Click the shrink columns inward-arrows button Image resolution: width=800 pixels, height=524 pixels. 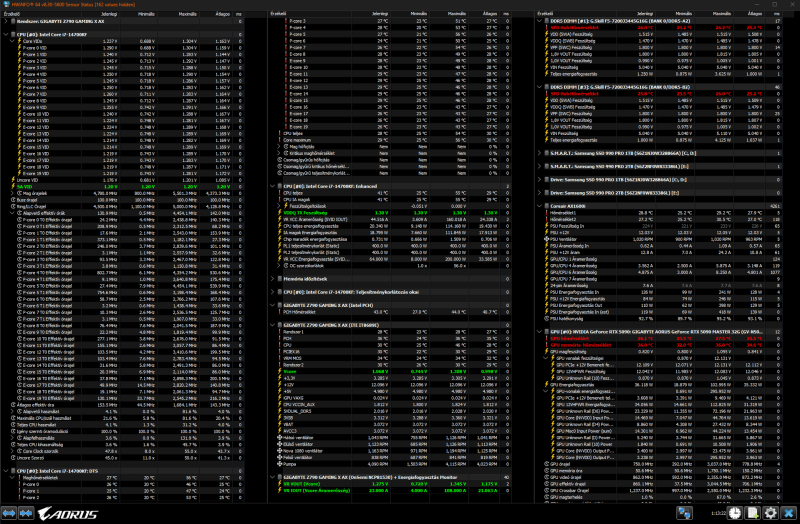pos(26,513)
